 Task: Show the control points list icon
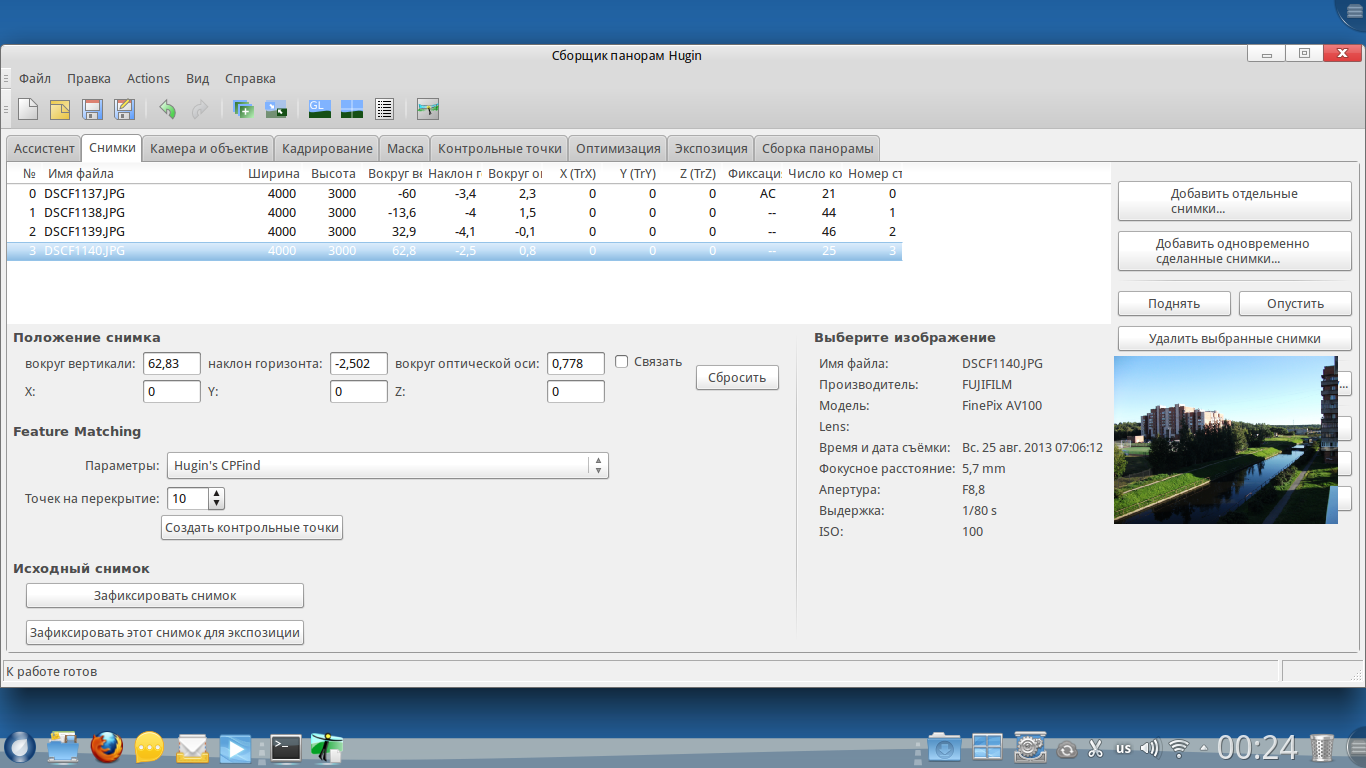[x=385, y=109]
